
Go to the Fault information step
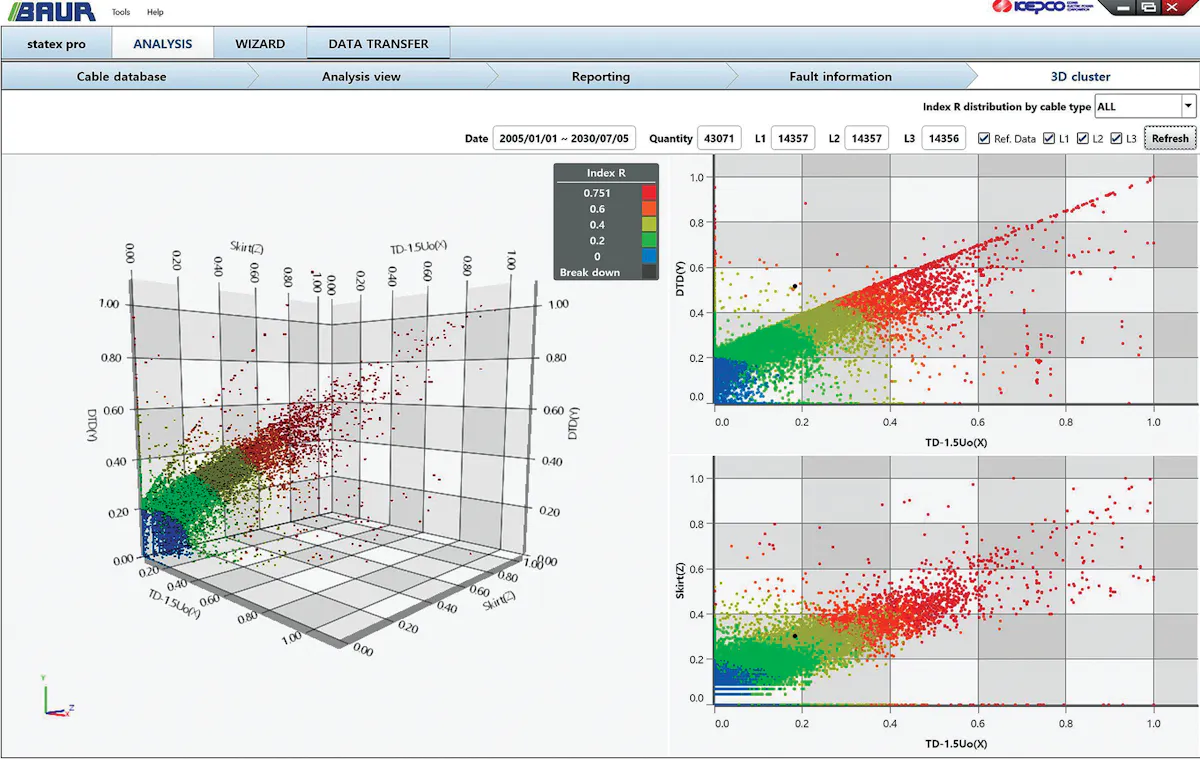(x=840, y=76)
